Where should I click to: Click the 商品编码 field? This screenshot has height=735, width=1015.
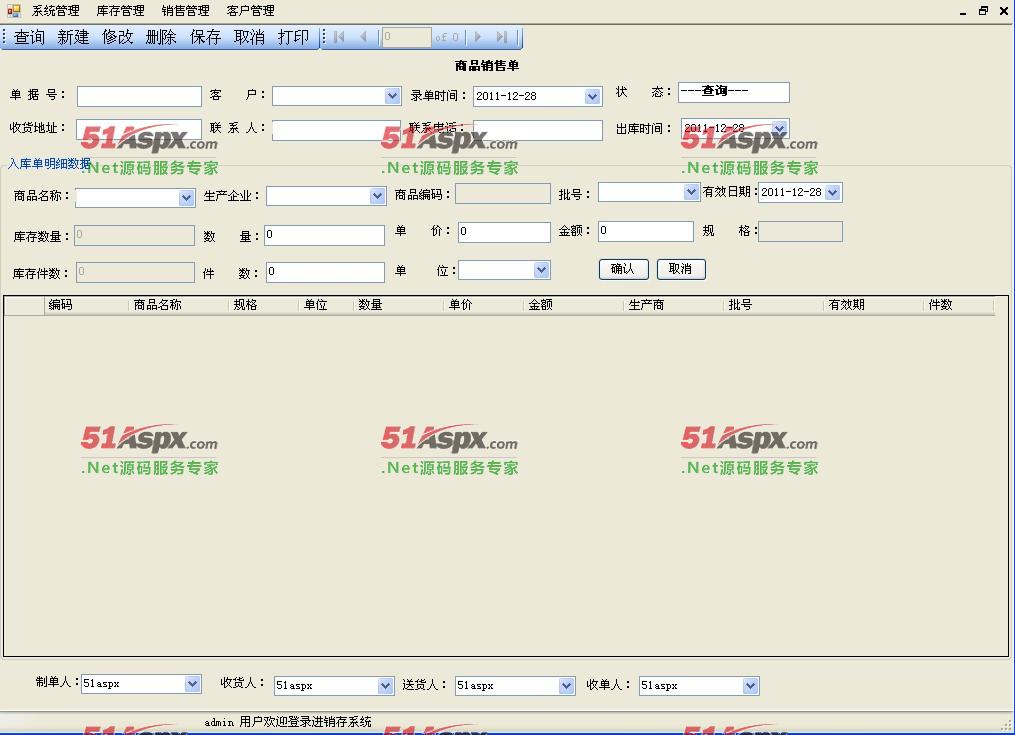tap(503, 194)
